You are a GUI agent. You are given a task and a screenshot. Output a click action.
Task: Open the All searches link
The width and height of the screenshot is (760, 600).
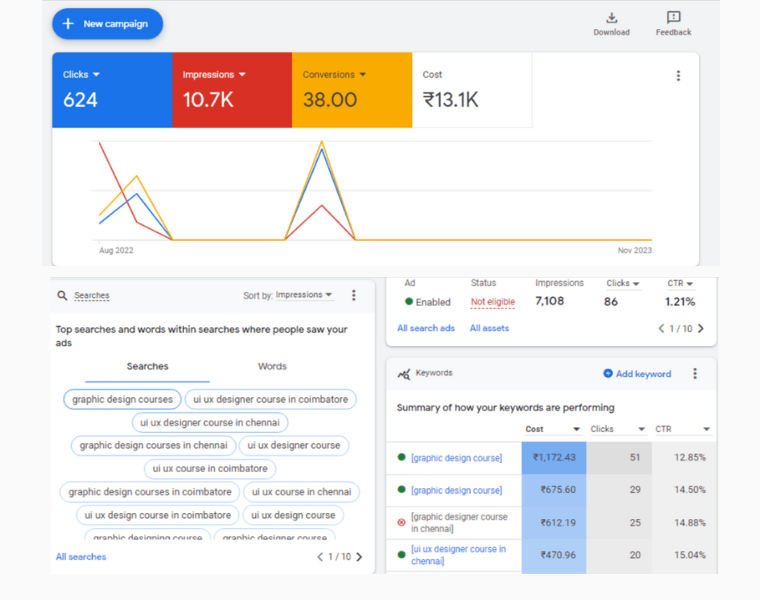coord(81,557)
